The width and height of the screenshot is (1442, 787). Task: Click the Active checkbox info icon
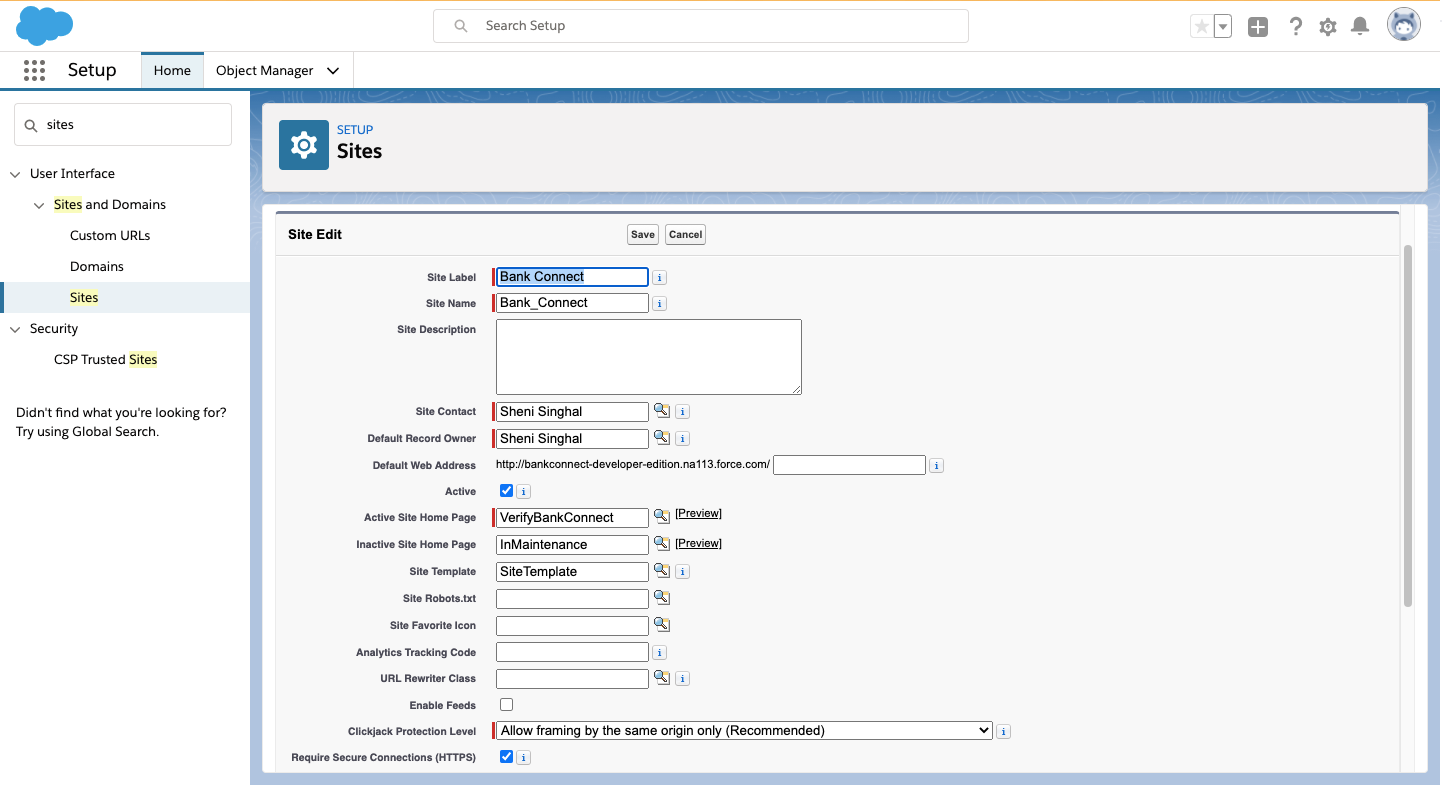pyautogui.click(x=524, y=492)
